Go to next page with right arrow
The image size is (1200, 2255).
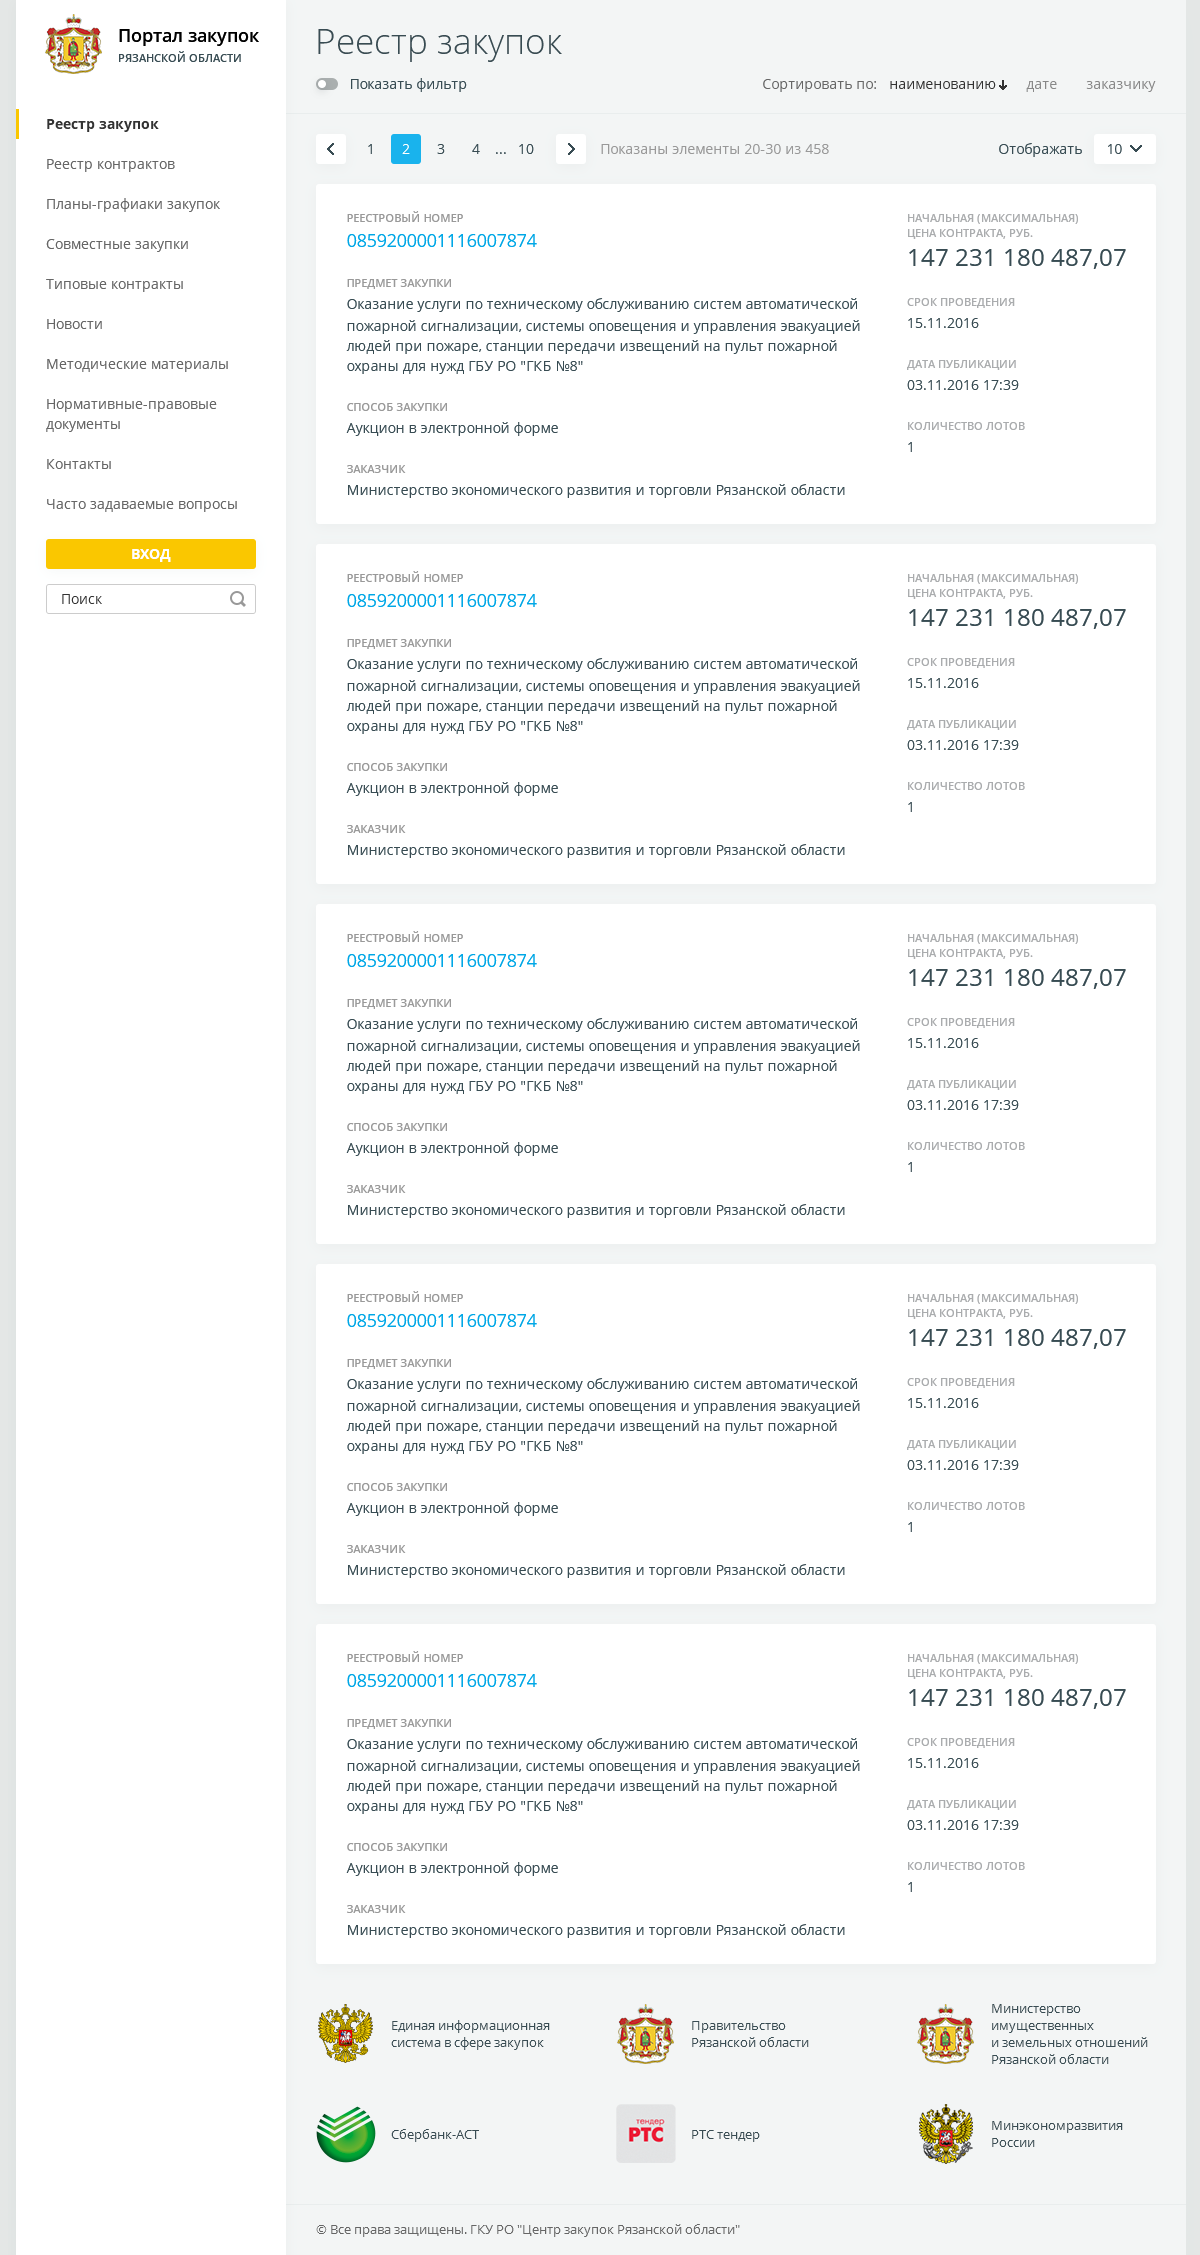coord(571,149)
